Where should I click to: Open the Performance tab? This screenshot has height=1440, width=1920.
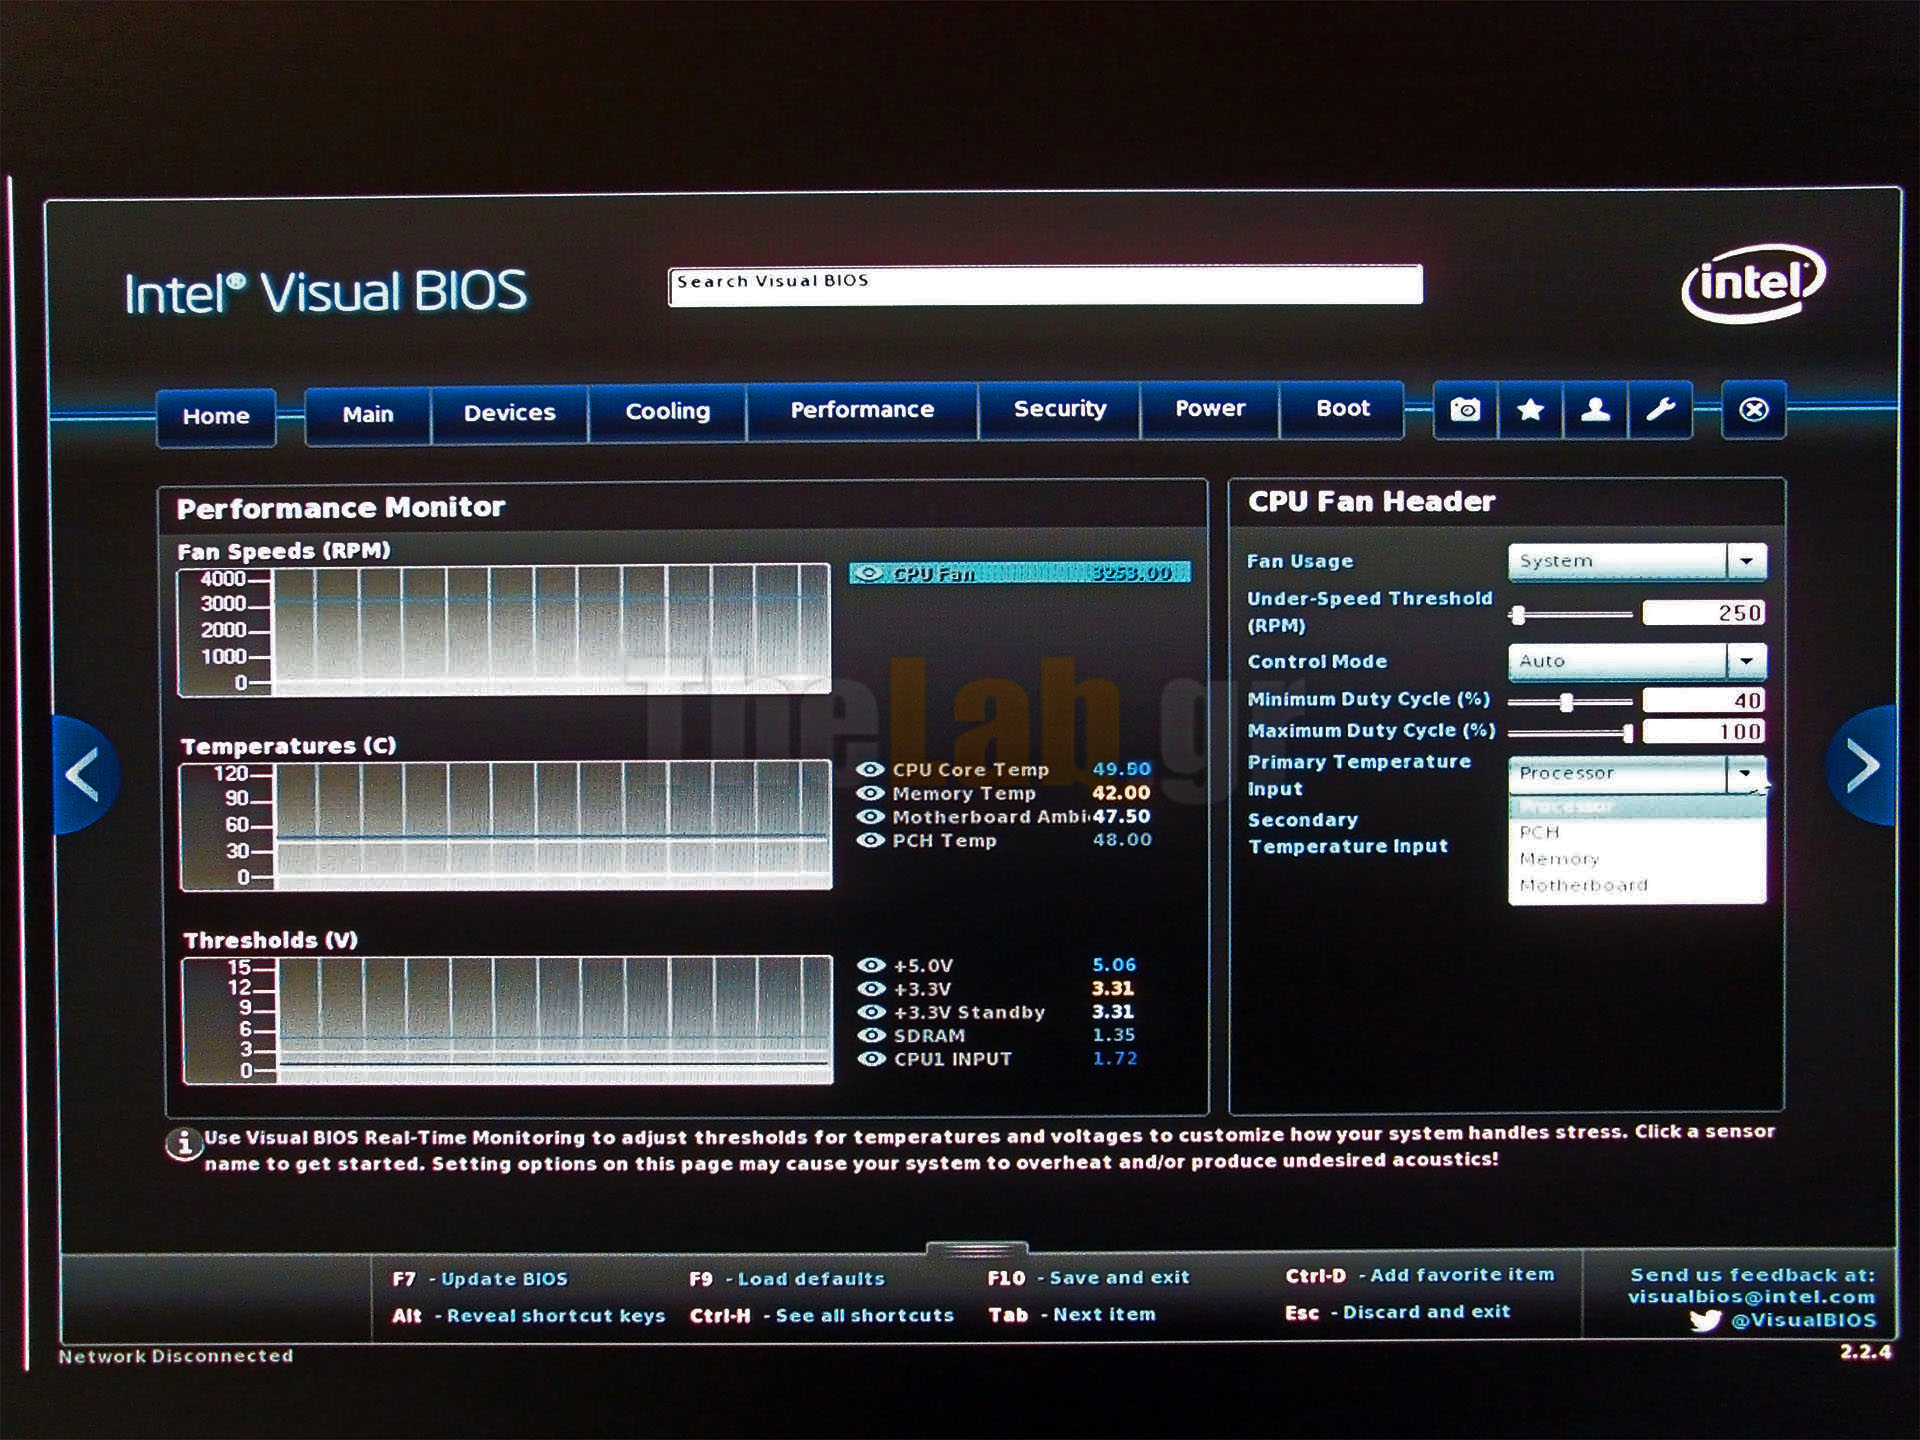pyautogui.click(x=861, y=410)
